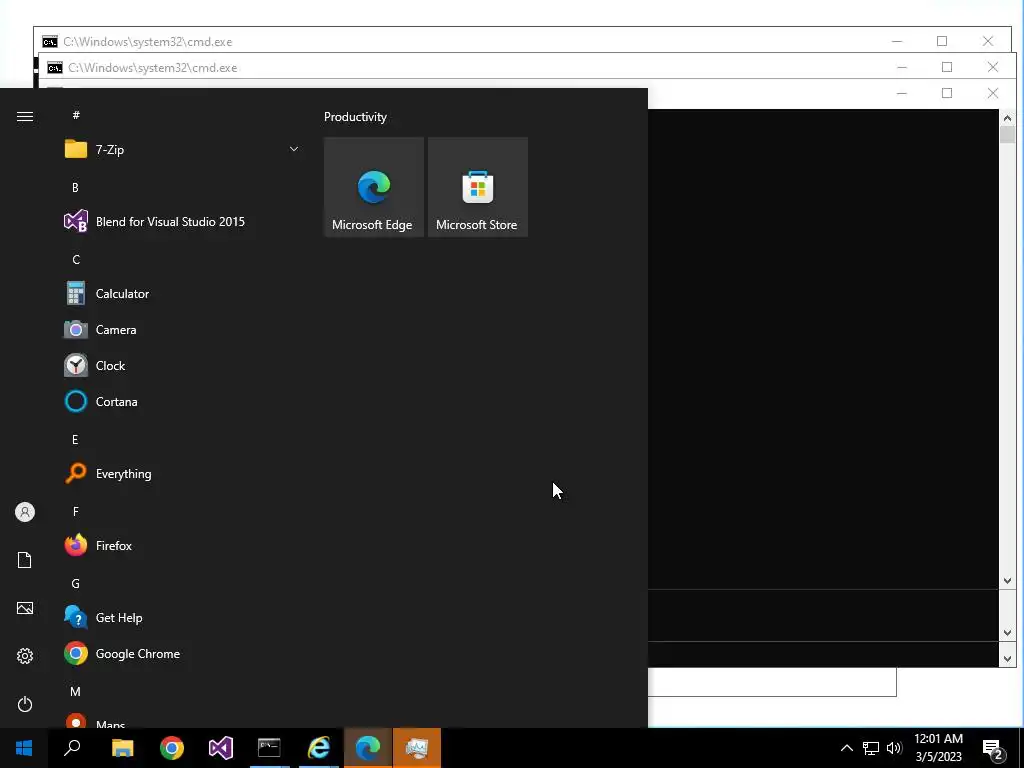Switch to Command Prompt in the taskbar
The width and height of the screenshot is (1024, 768).
269,748
